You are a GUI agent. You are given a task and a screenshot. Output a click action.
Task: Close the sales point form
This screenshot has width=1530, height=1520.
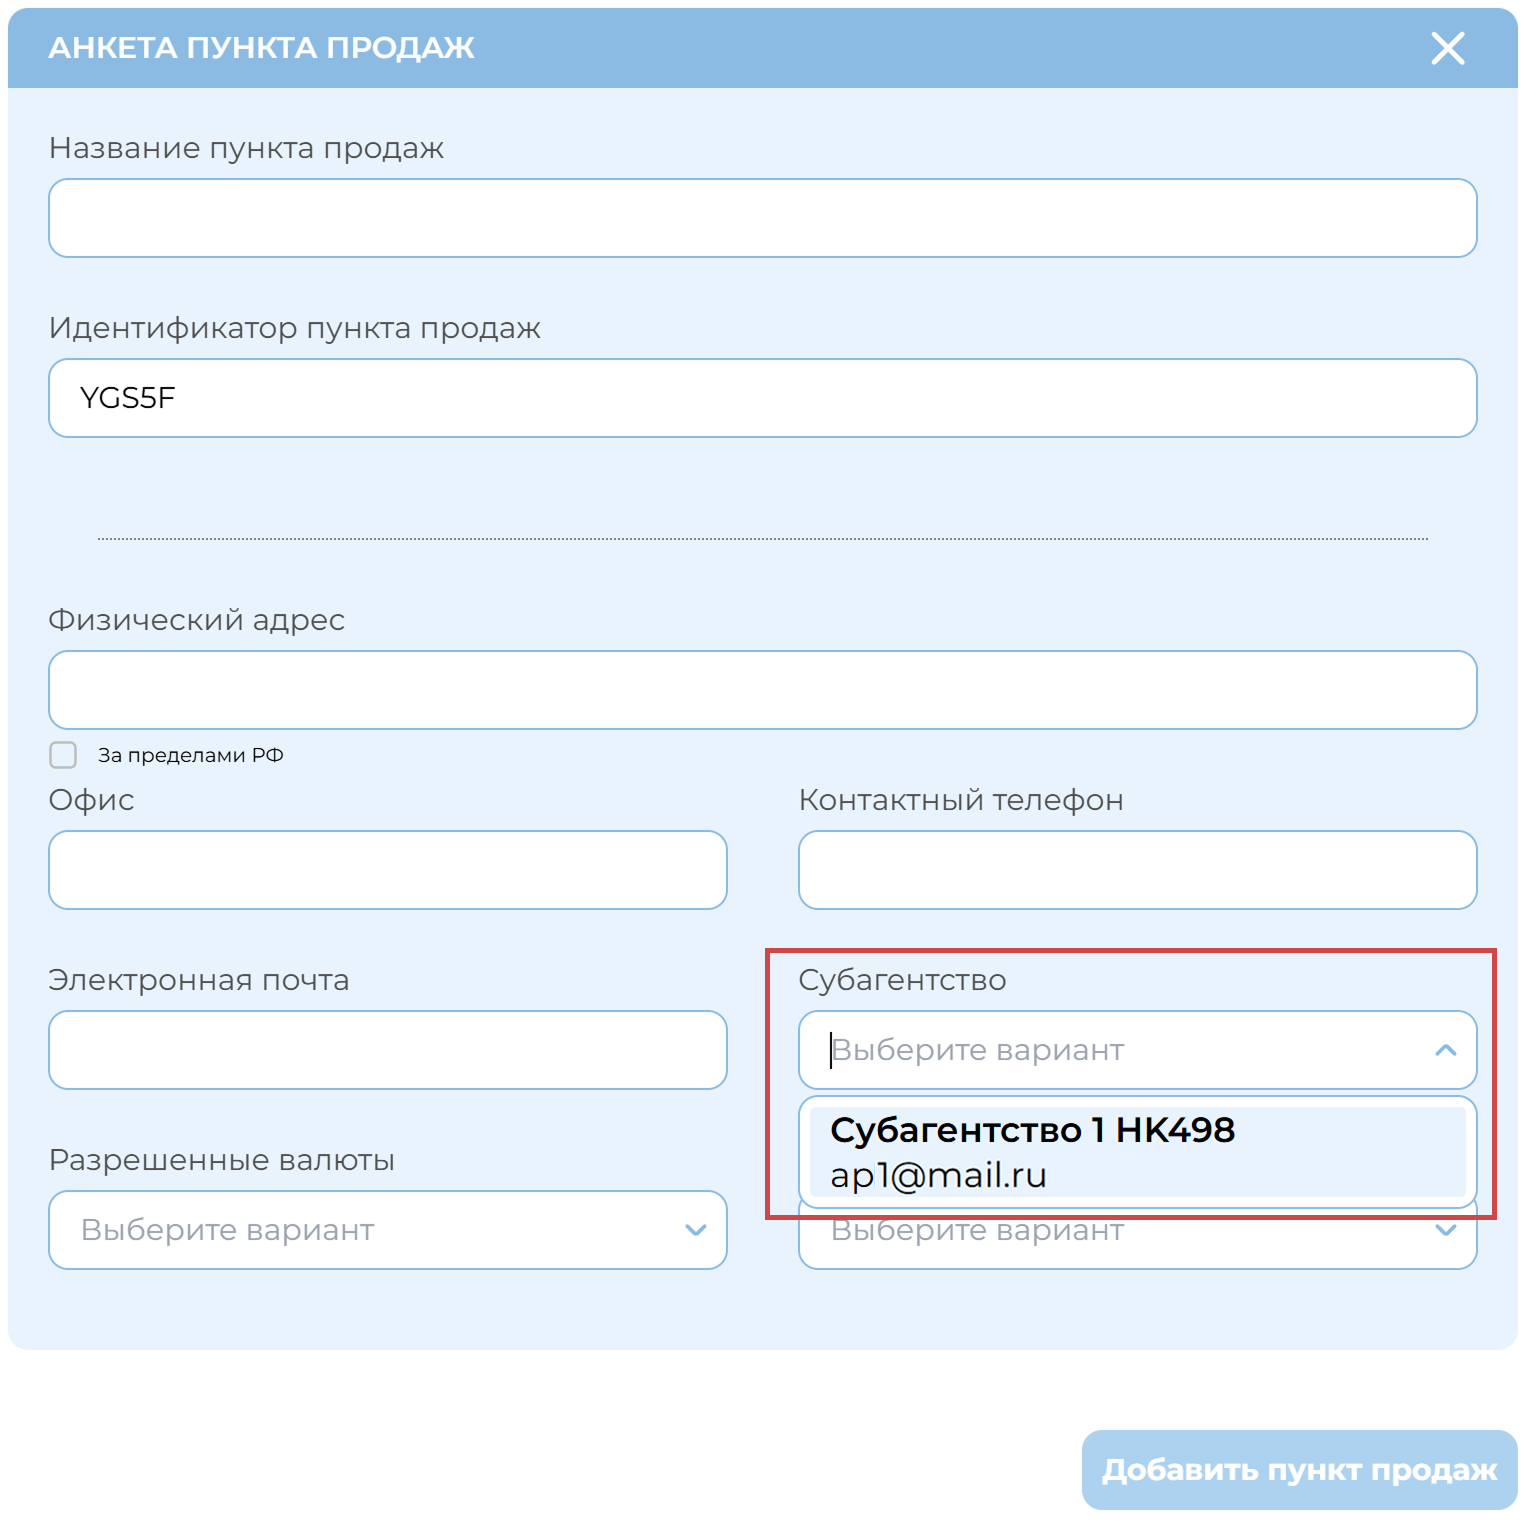(1447, 48)
